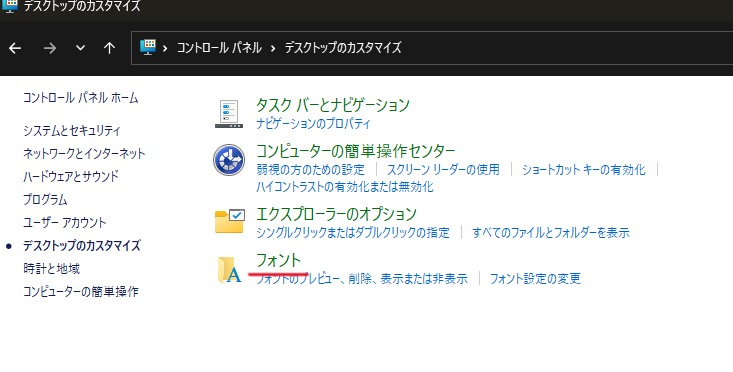Go up one level with Up arrow

[x=109, y=48]
